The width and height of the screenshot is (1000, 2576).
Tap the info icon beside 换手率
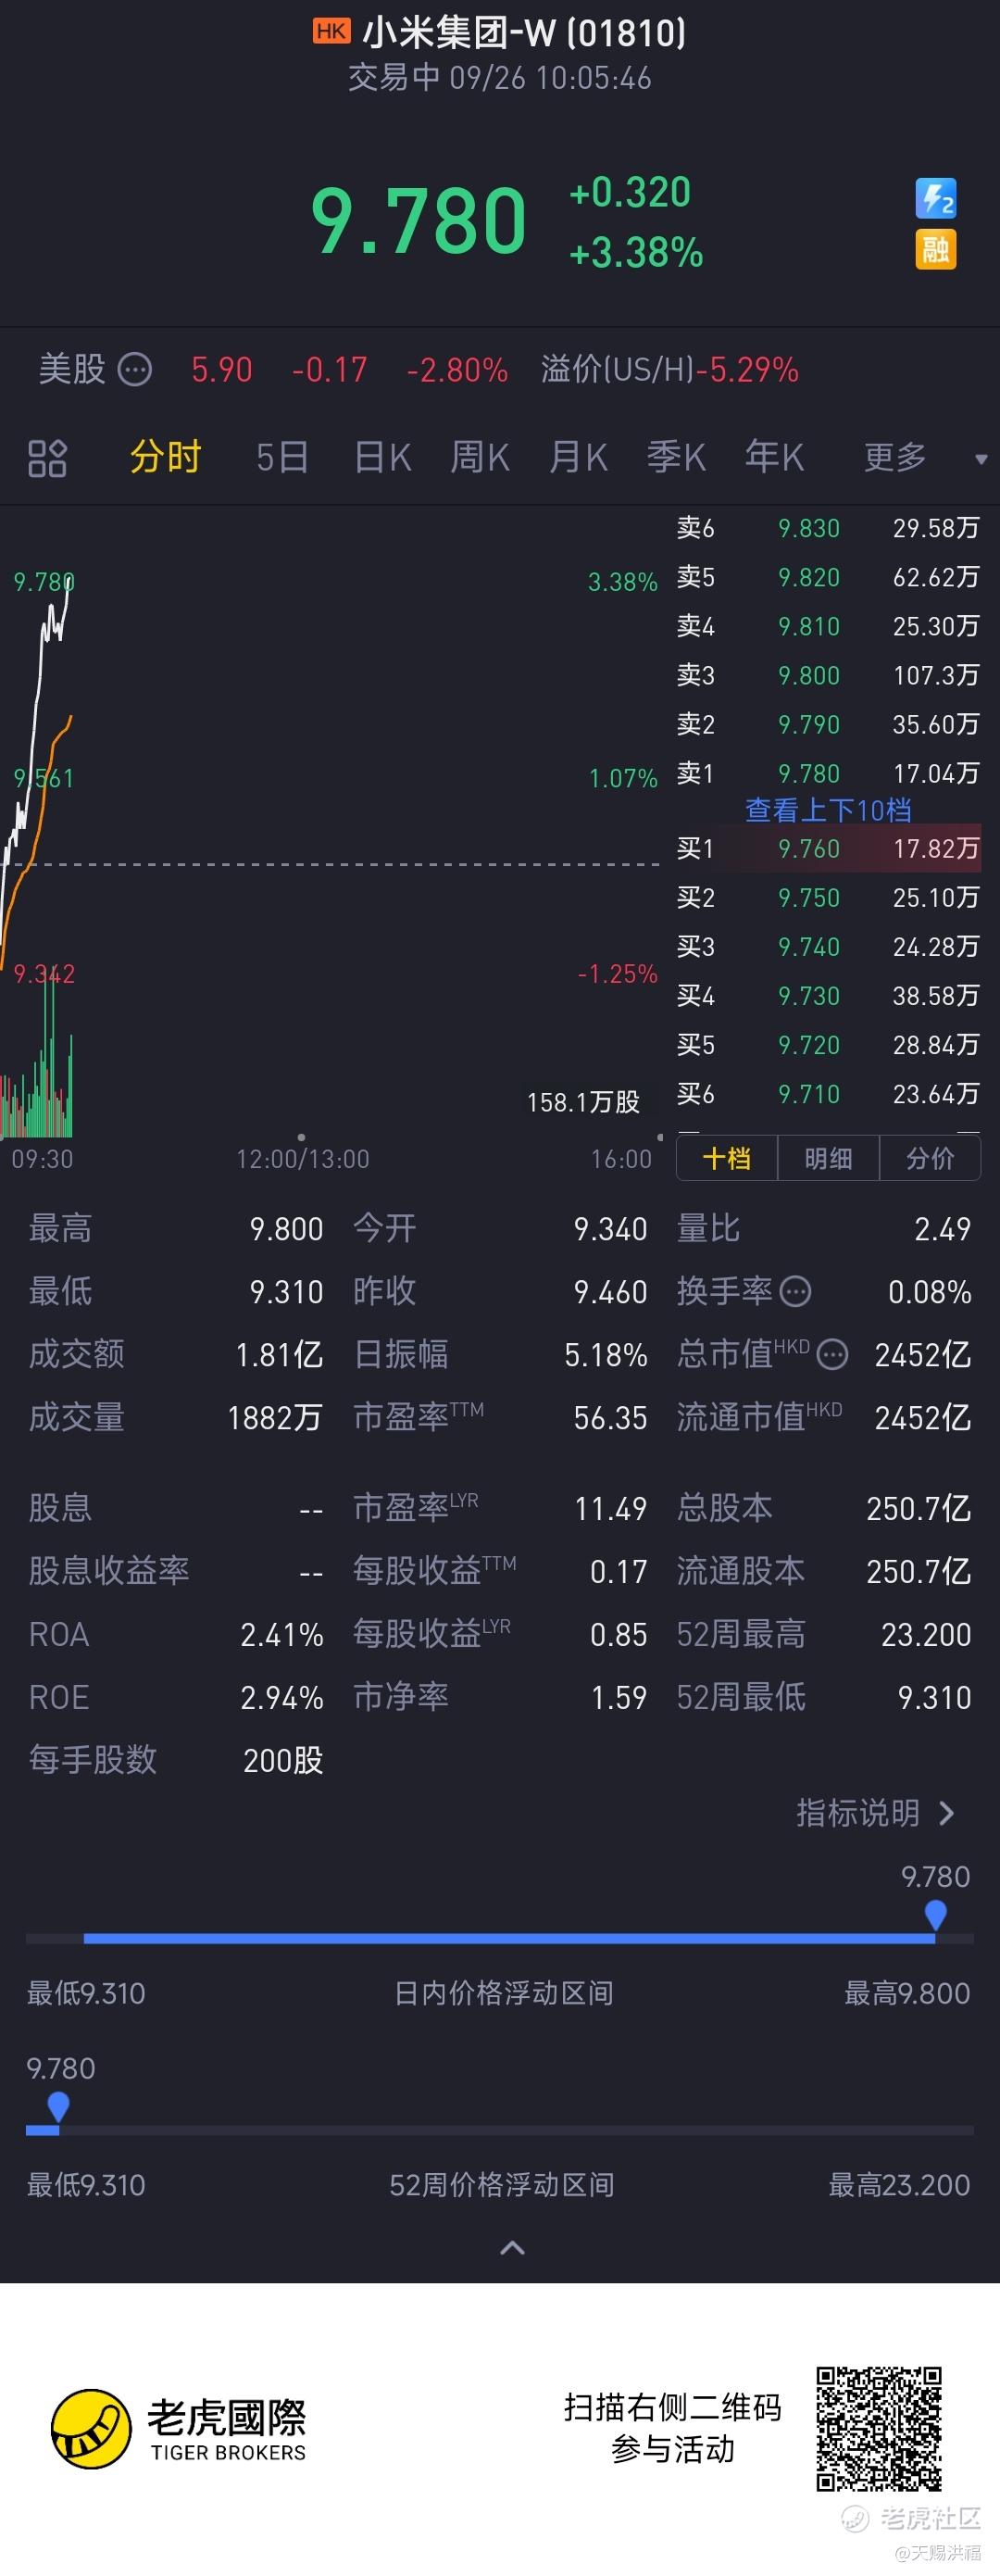pos(795,1292)
